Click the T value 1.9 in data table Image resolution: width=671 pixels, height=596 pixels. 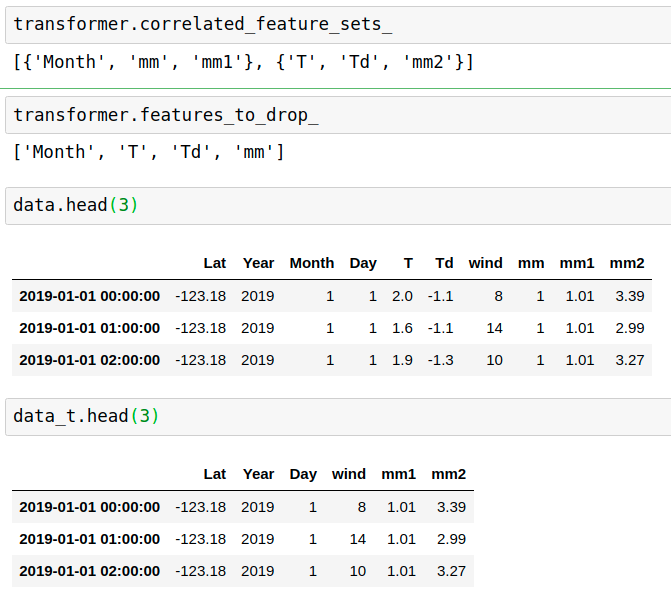pyautogui.click(x=402, y=360)
